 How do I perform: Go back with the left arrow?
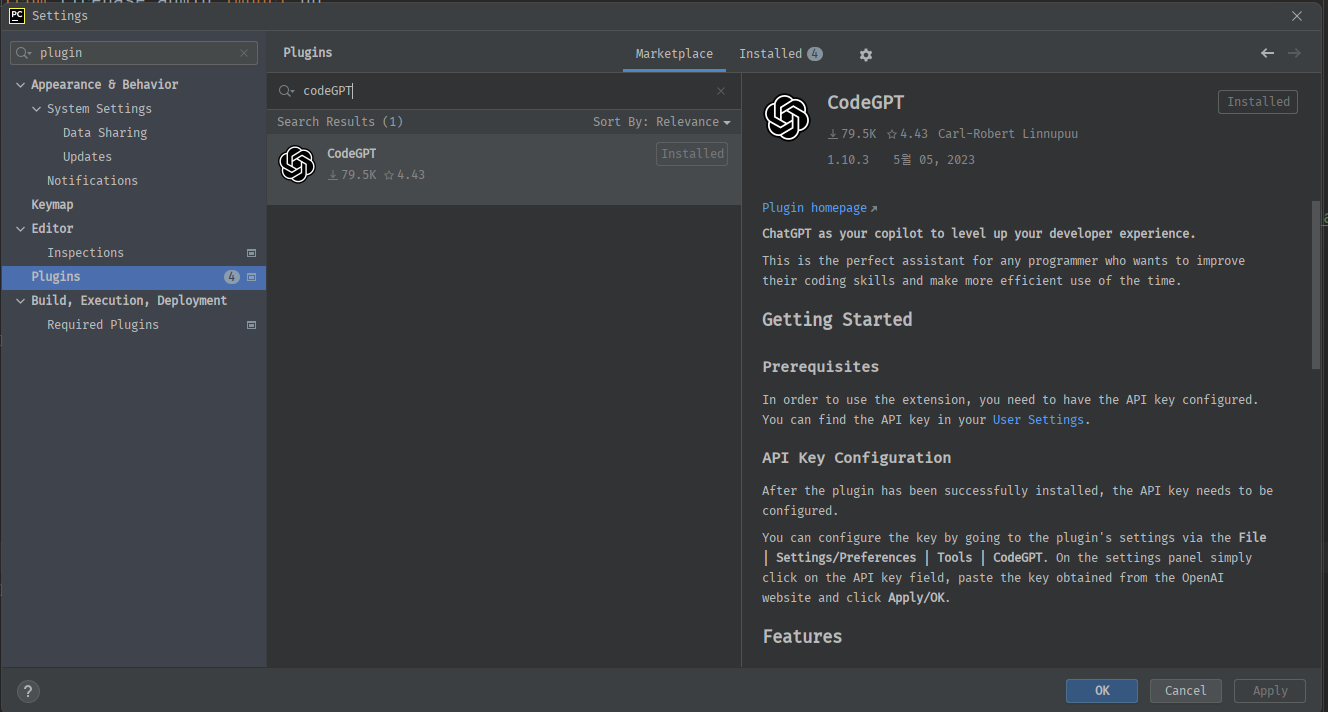[x=1268, y=53]
